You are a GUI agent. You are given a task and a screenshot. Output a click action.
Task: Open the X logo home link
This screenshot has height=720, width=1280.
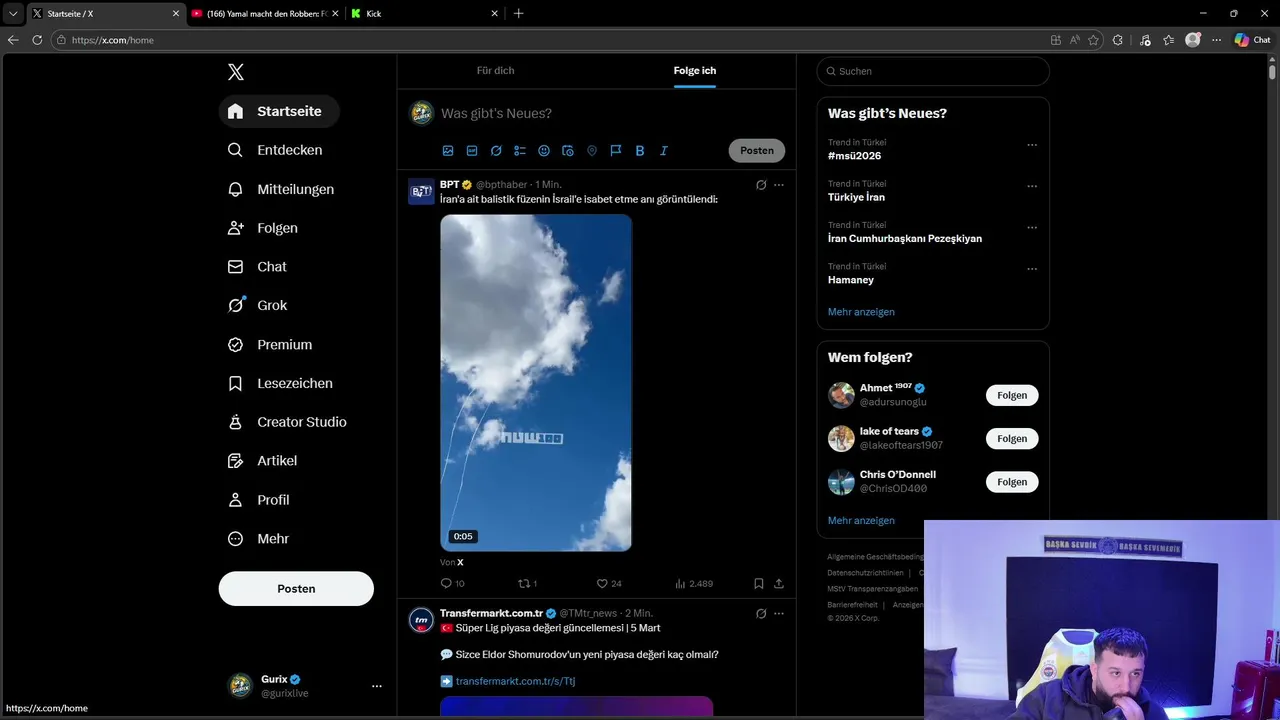pyautogui.click(x=236, y=72)
